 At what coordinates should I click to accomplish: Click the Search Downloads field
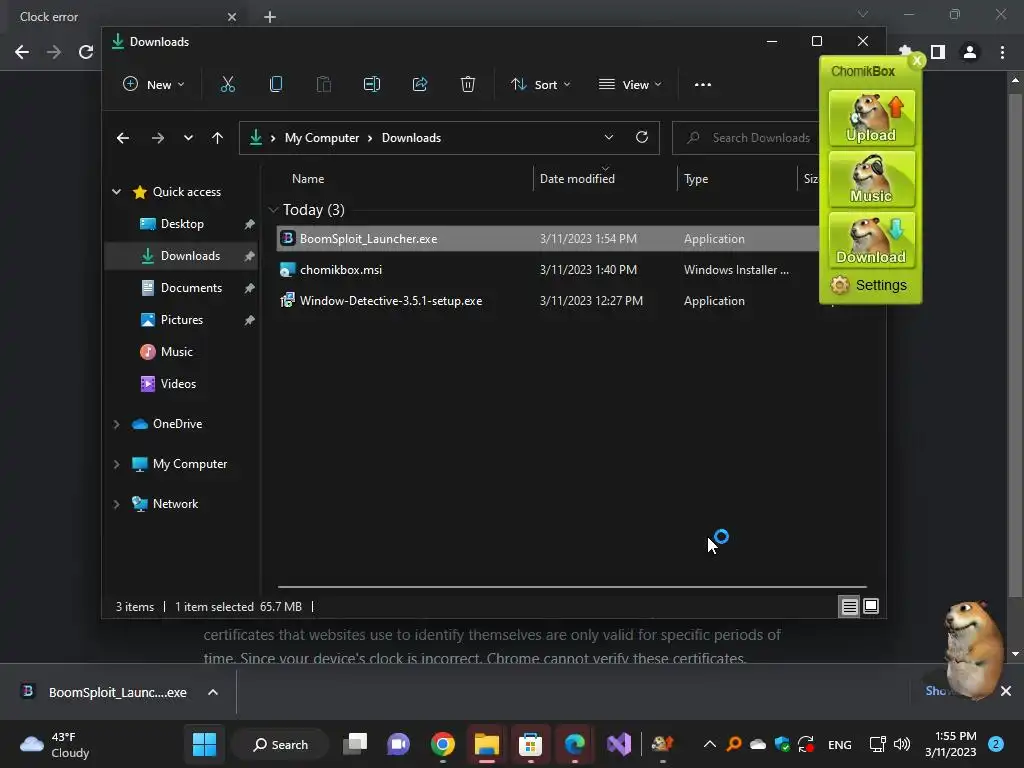pyautogui.click(x=746, y=138)
